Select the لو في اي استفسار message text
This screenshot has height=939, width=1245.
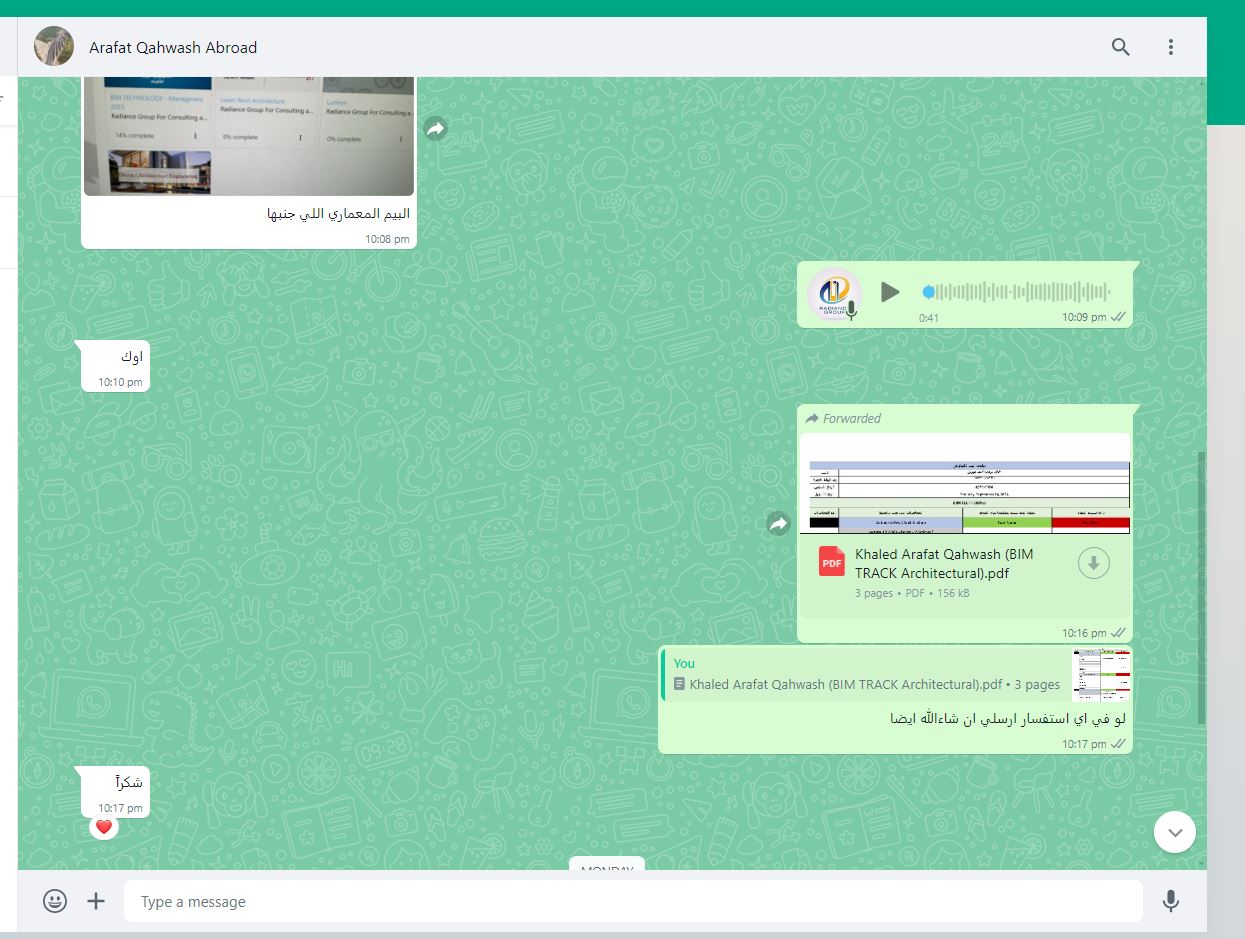pyautogui.click(x=1008, y=719)
